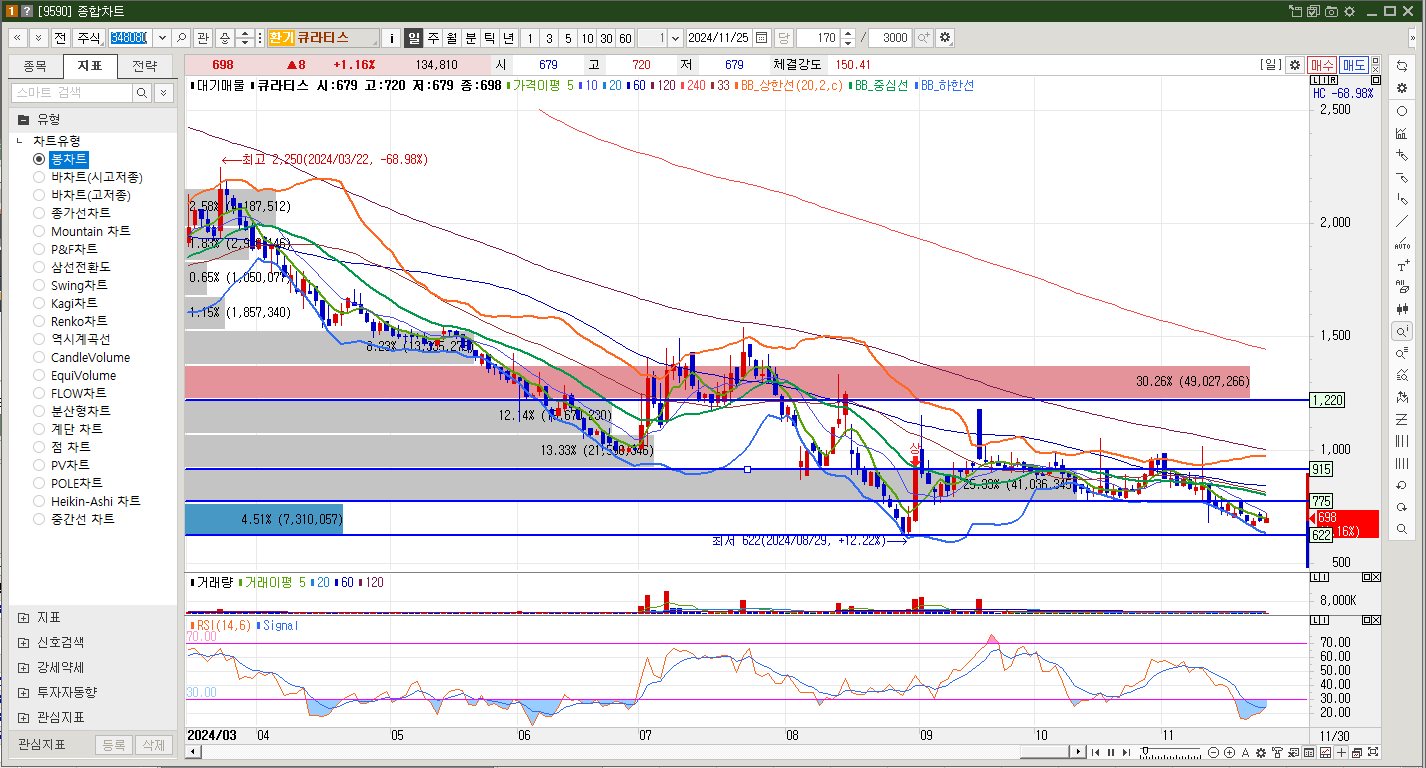This screenshot has width=1426, height=768.
Task: Expand the 관심지표 section
Action: point(23,717)
